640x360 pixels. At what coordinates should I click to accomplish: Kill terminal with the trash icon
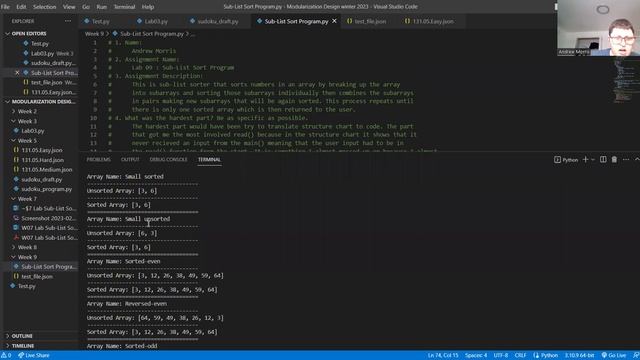(614, 160)
